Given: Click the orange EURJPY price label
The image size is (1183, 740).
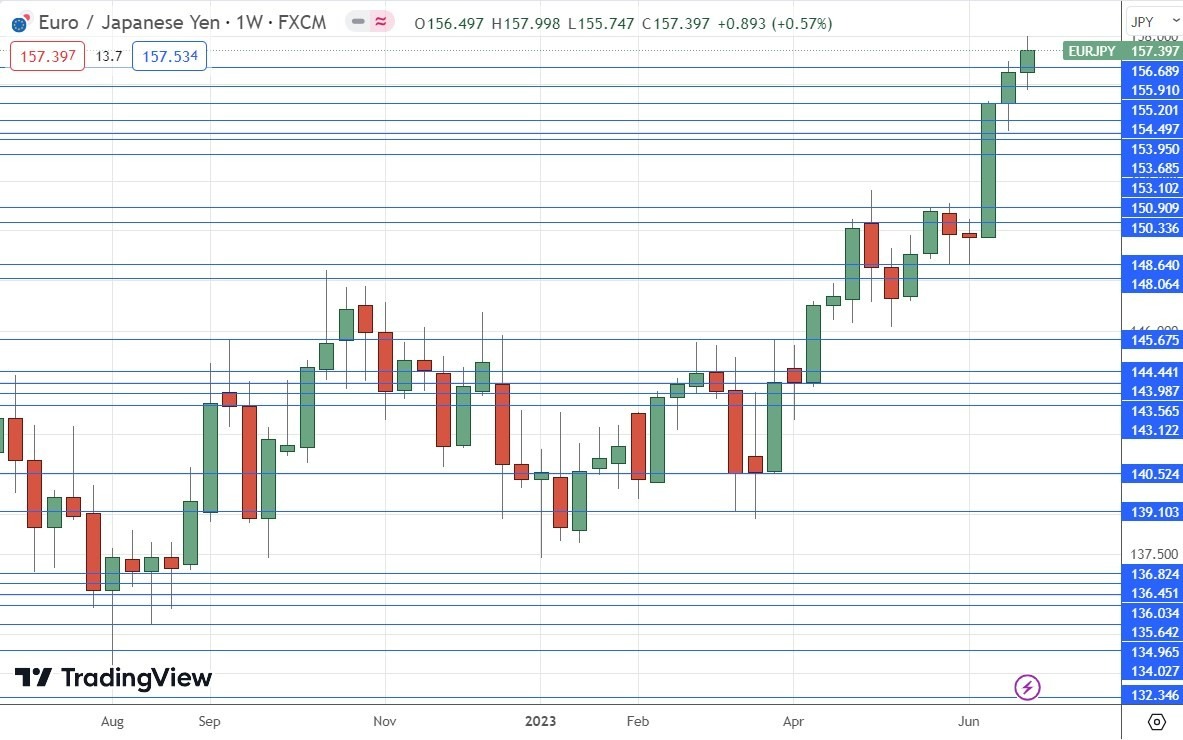Looking at the screenshot, I should (x=1092, y=50).
